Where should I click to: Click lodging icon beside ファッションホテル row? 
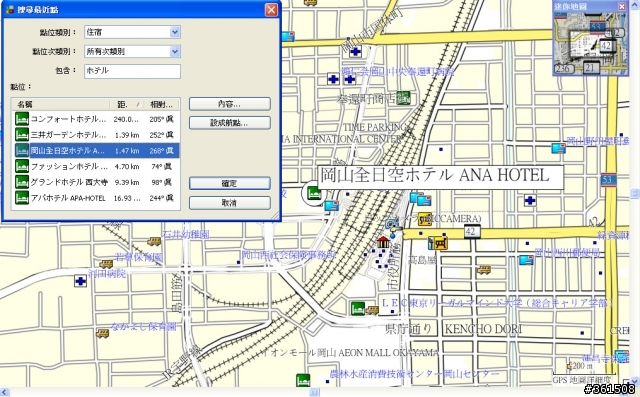(22, 166)
